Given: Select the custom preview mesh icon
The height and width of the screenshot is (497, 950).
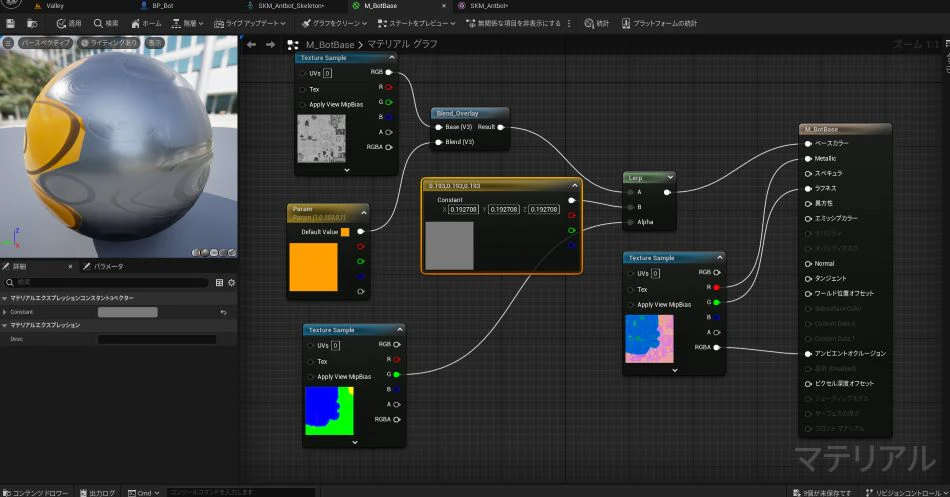Looking at the screenshot, I should pos(231,252).
